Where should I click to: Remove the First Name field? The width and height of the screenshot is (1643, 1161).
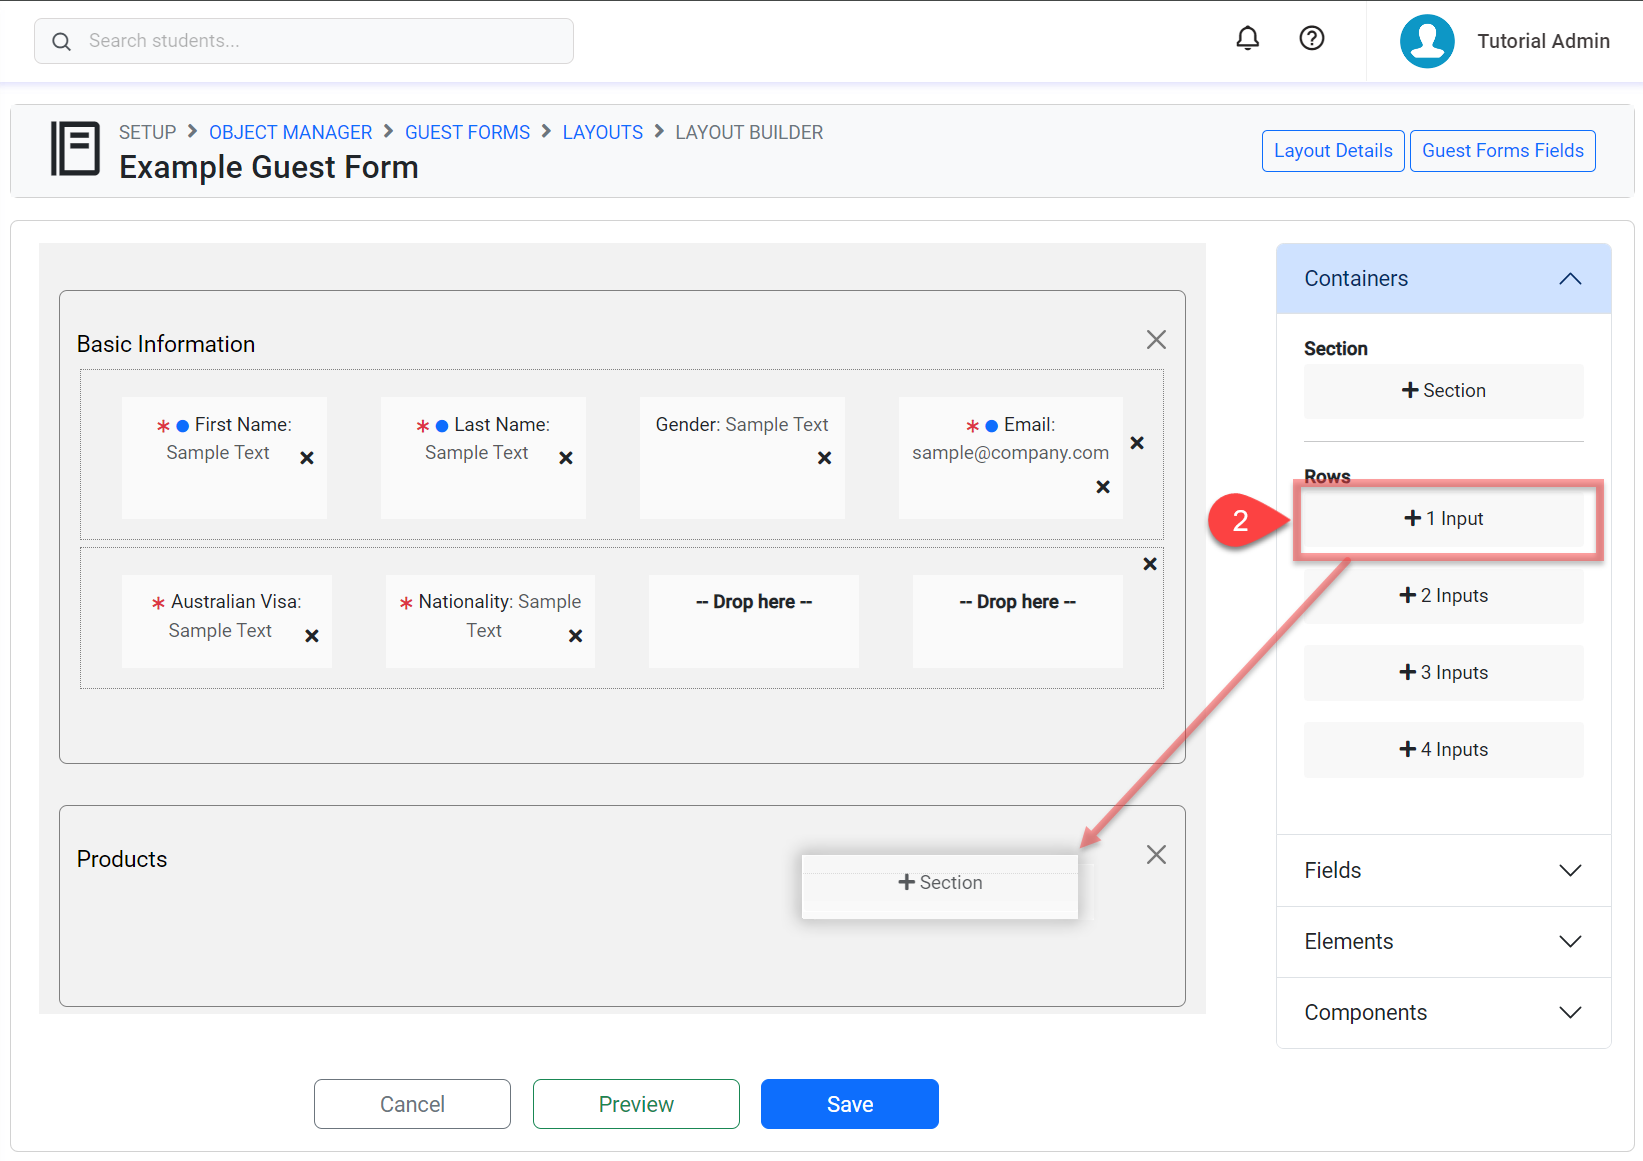307,458
